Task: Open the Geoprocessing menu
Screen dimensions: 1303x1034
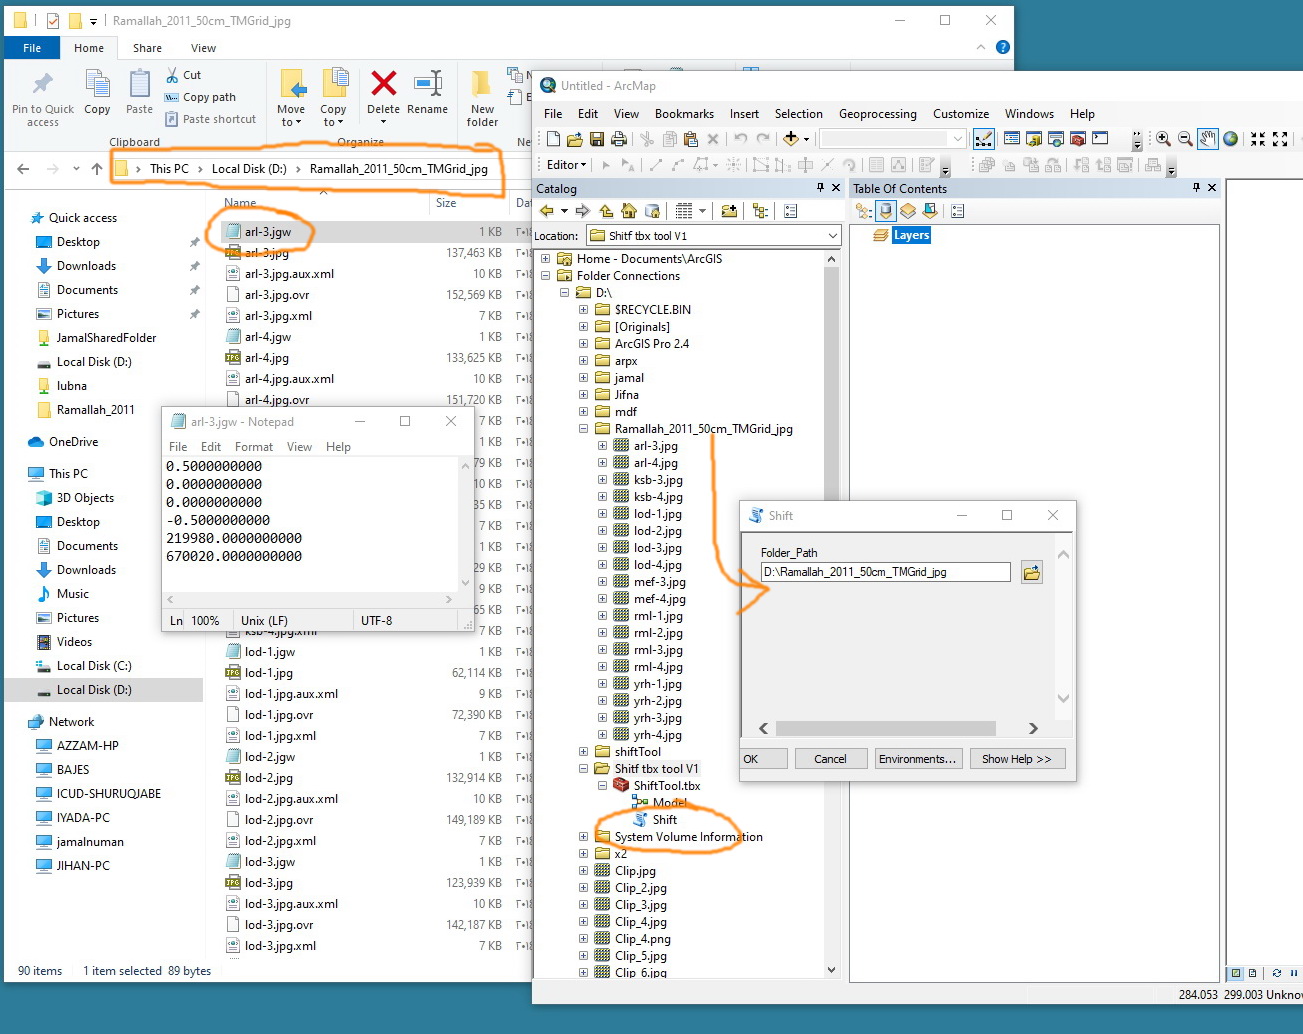Action: [x=877, y=114]
